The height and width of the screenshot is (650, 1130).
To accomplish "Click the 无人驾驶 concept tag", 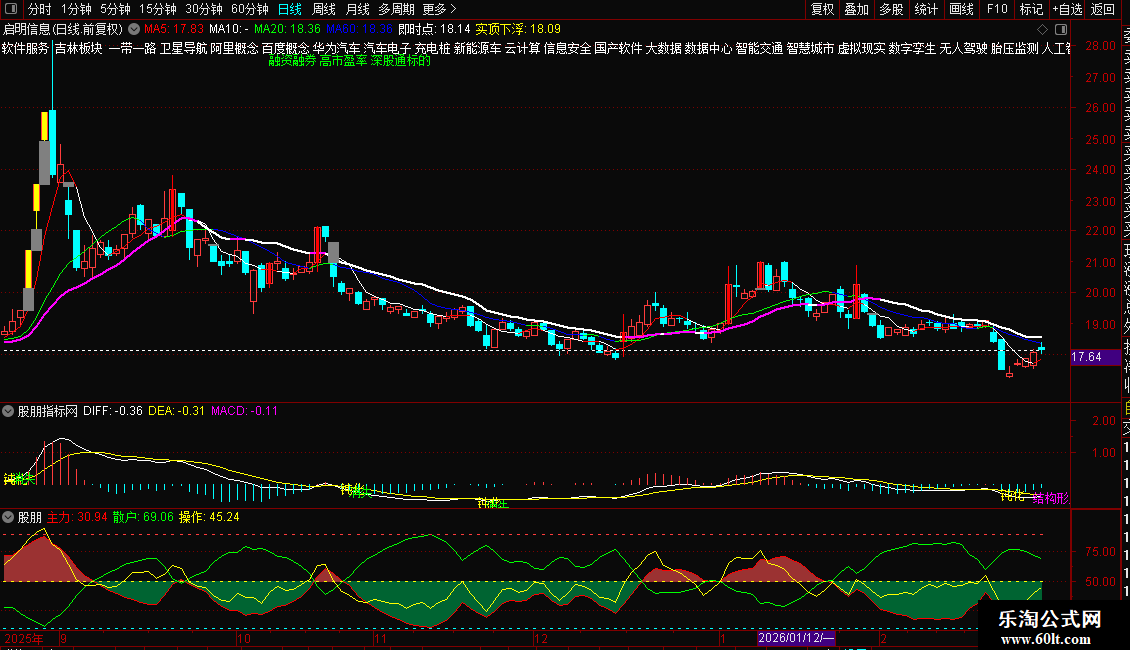I will 964,48.
